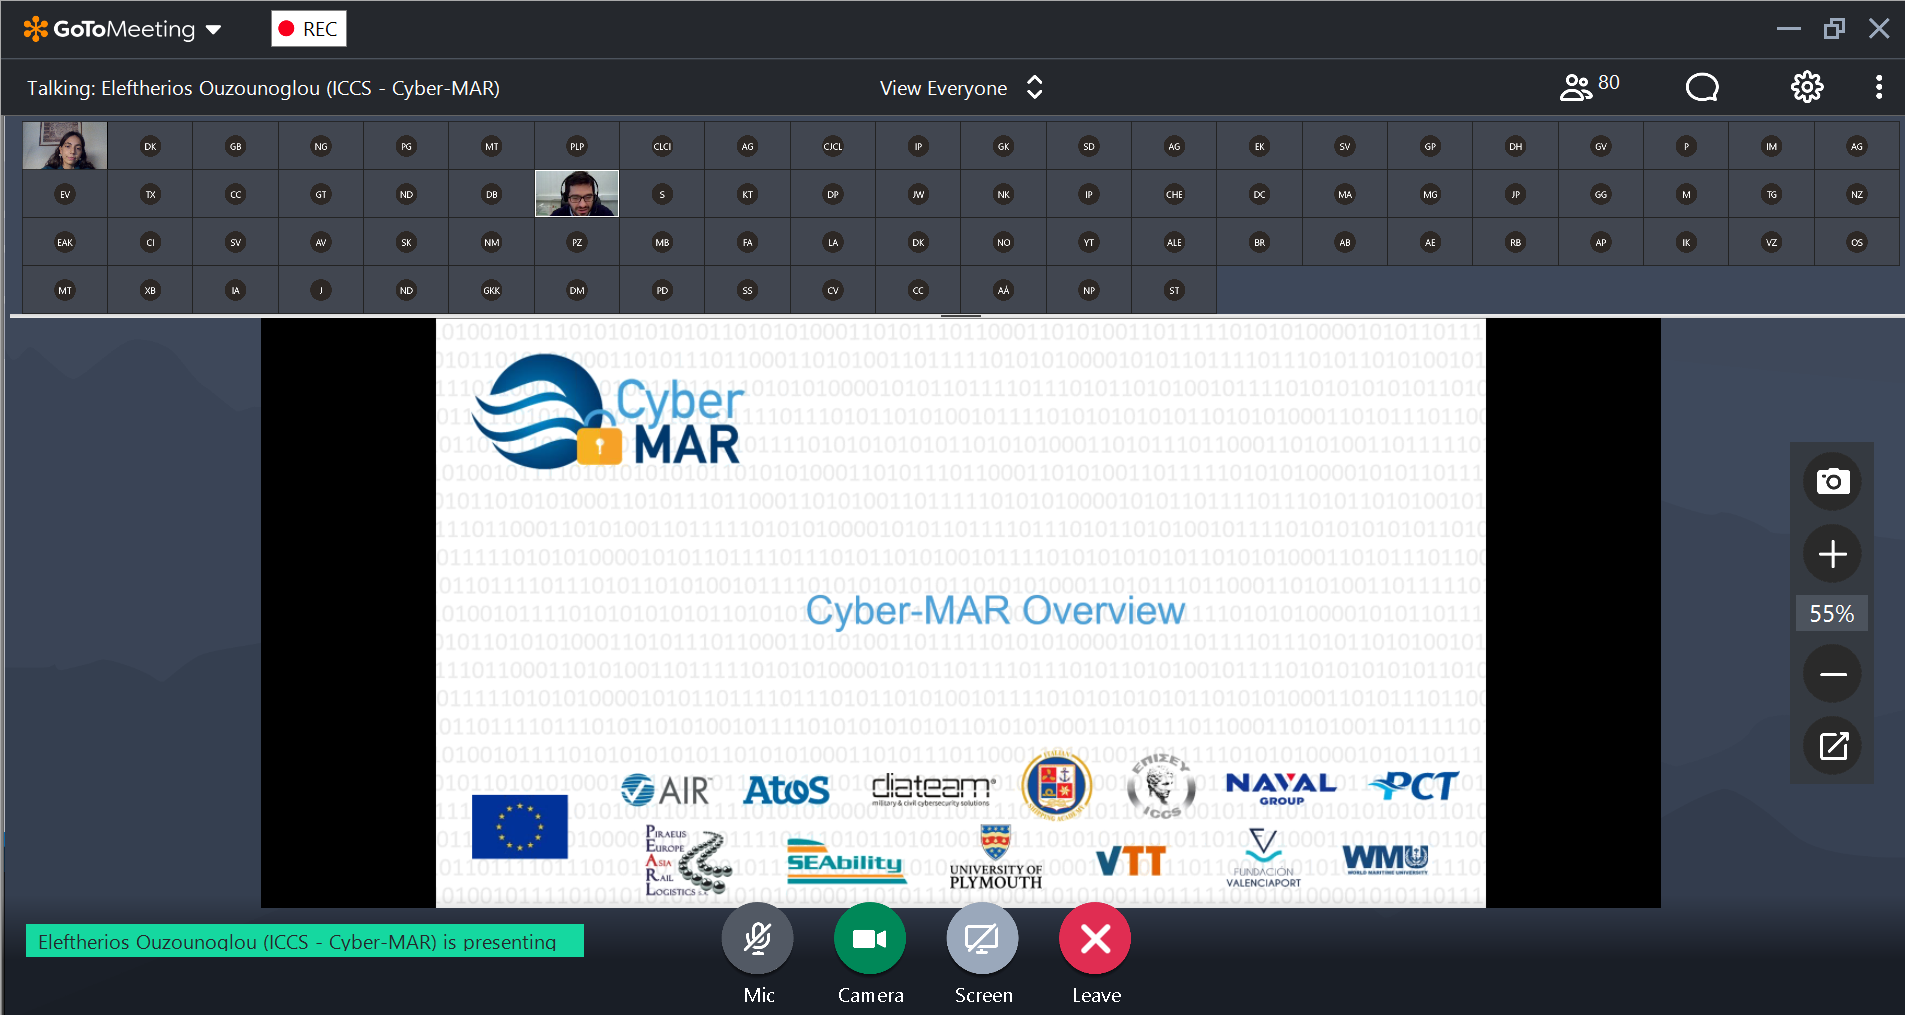This screenshot has width=1905, height=1015.
Task: Select the participant tile labeled GKK
Action: pos(491,291)
